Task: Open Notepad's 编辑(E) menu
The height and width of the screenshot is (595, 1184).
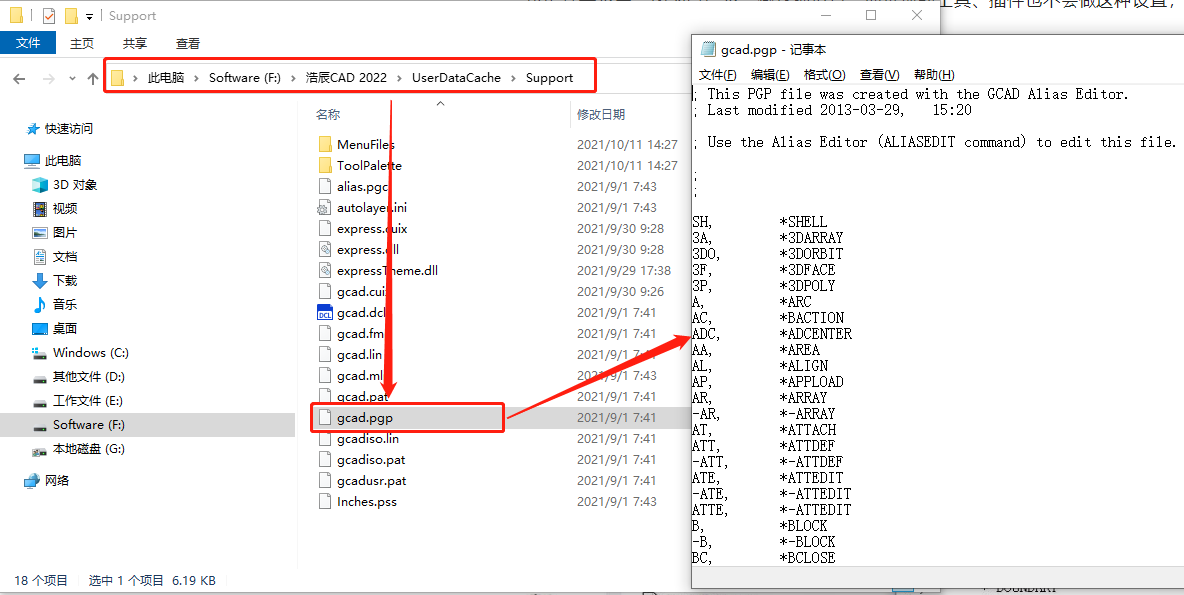Action: click(x=770, y=74)
